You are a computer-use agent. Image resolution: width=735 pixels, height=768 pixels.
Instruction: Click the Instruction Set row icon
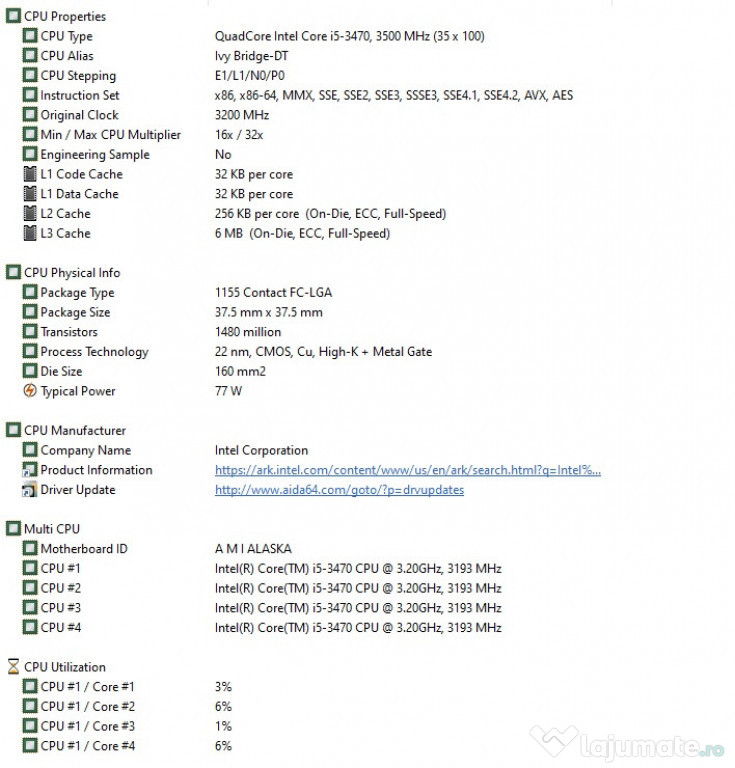pos(30,95)
